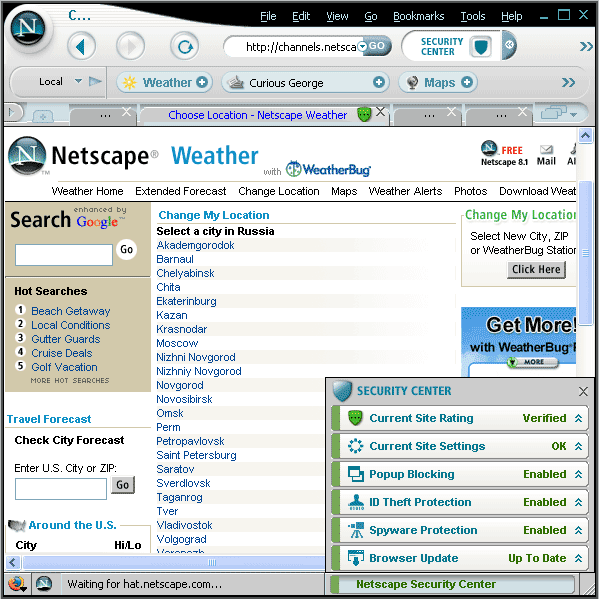Open the URL history dropdown arrow
This screenshot has width=599, height=599.
click(x=362, y=46)
